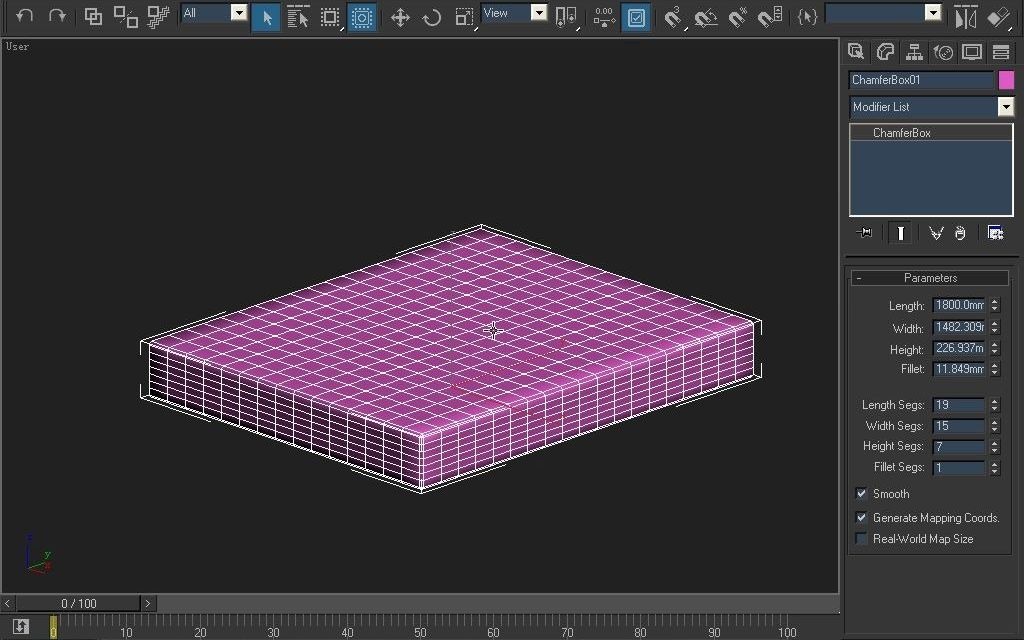Click Configure Modifier Sets button
The width and height of the screenshot is (1024, 640).
[x=995, y=232]
